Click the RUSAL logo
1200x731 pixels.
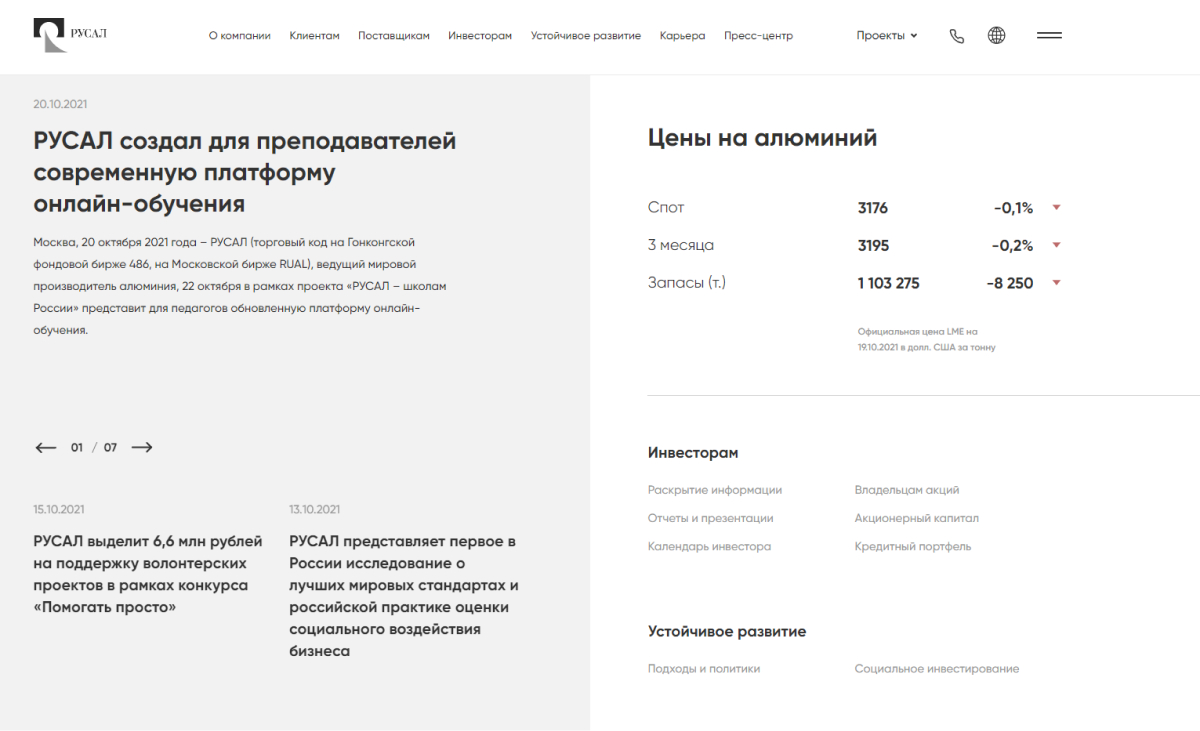point(70,35)
